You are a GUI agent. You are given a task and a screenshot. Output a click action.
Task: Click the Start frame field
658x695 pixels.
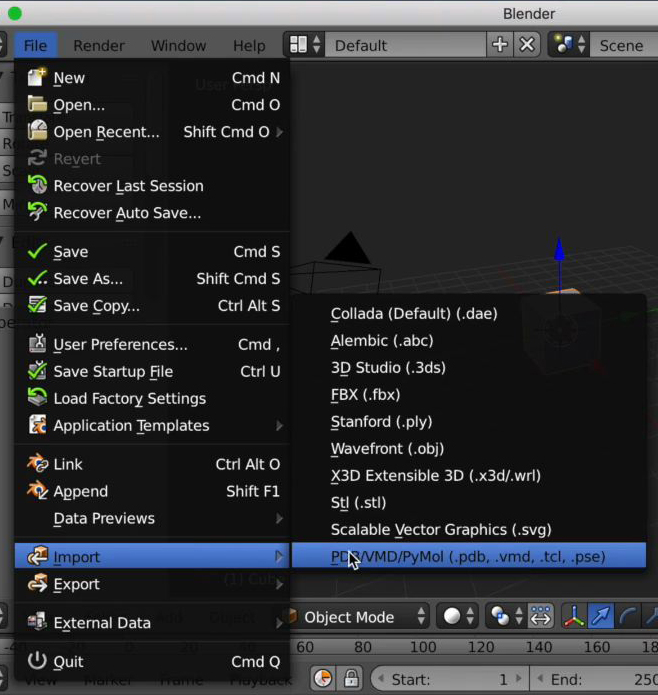pos(450,679)
